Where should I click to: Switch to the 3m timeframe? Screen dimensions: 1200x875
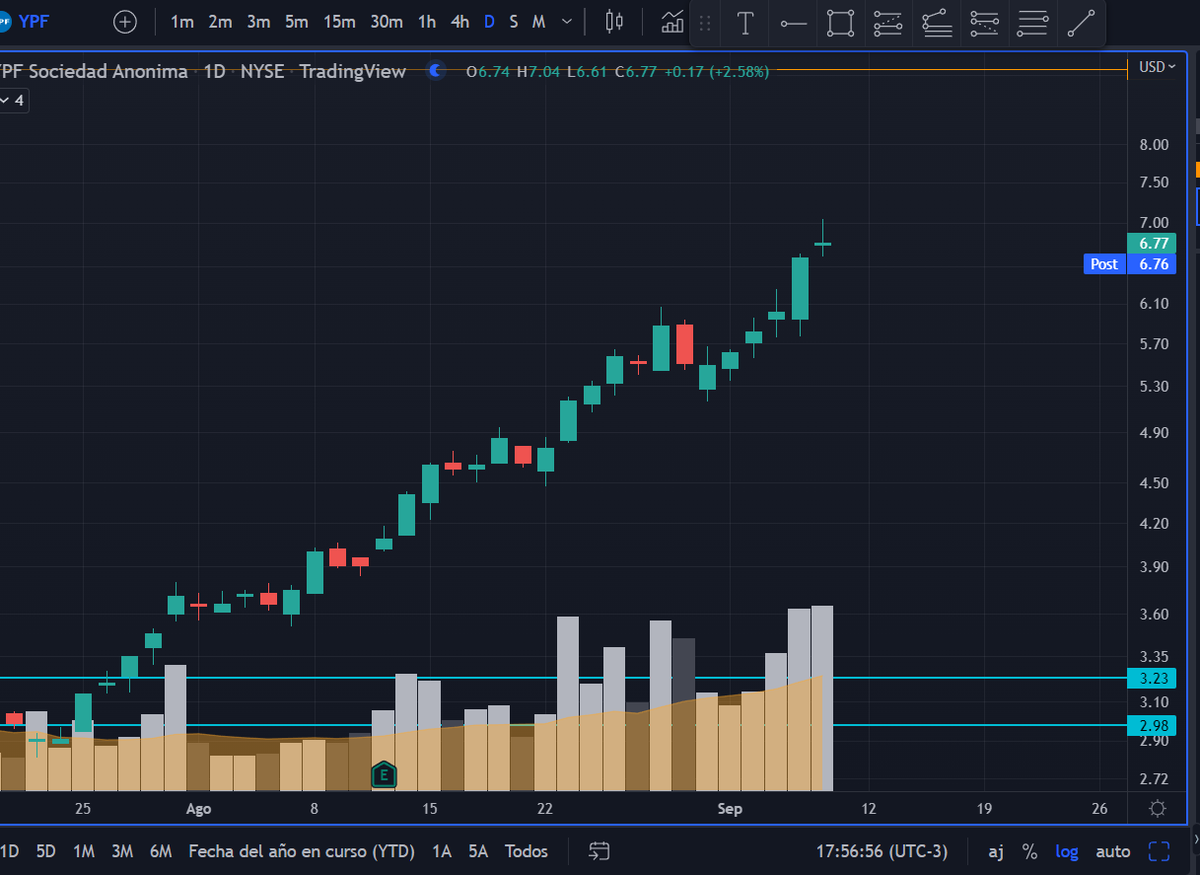point(258,21)
